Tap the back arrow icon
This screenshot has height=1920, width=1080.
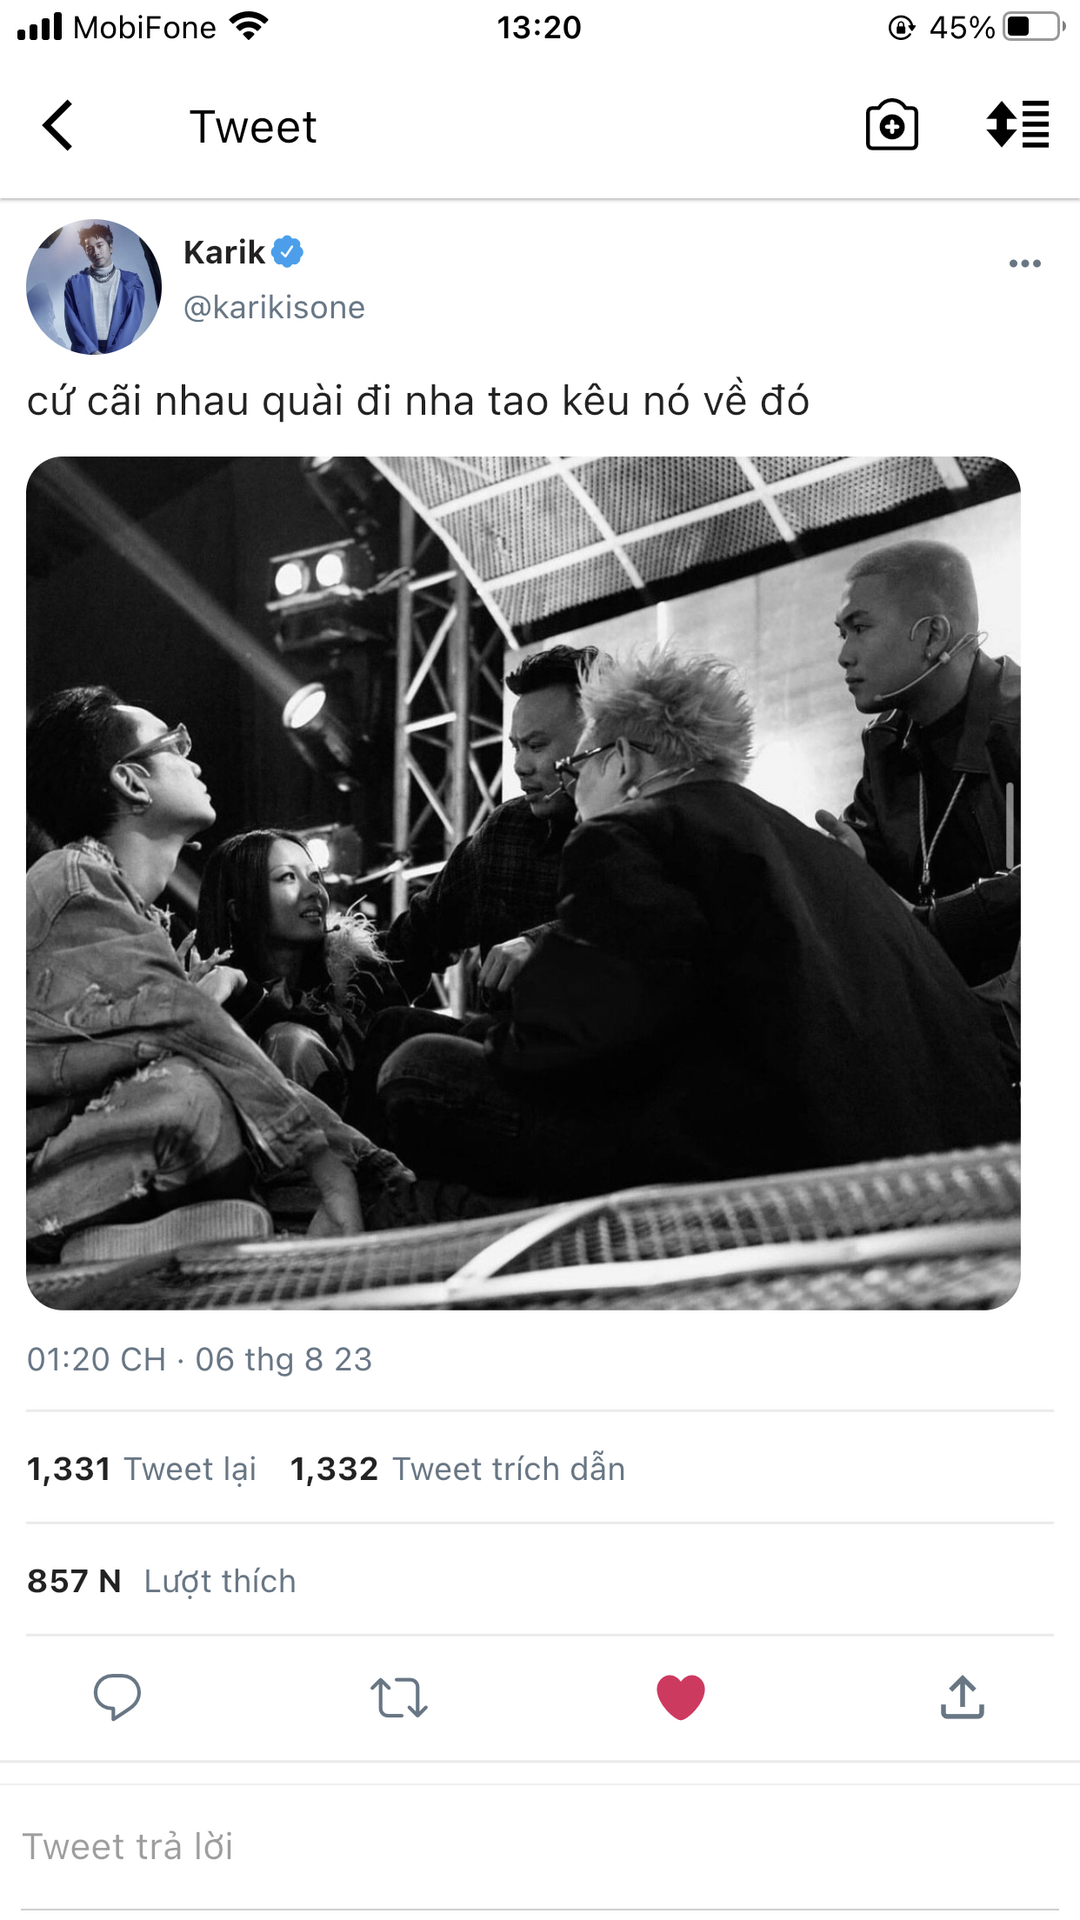[x=58, y=126]
